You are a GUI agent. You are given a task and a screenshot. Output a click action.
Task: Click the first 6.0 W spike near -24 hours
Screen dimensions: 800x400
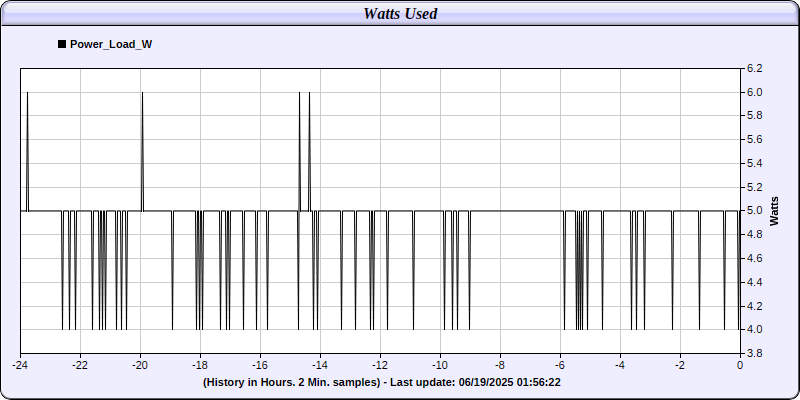click(x=28, y=152)
